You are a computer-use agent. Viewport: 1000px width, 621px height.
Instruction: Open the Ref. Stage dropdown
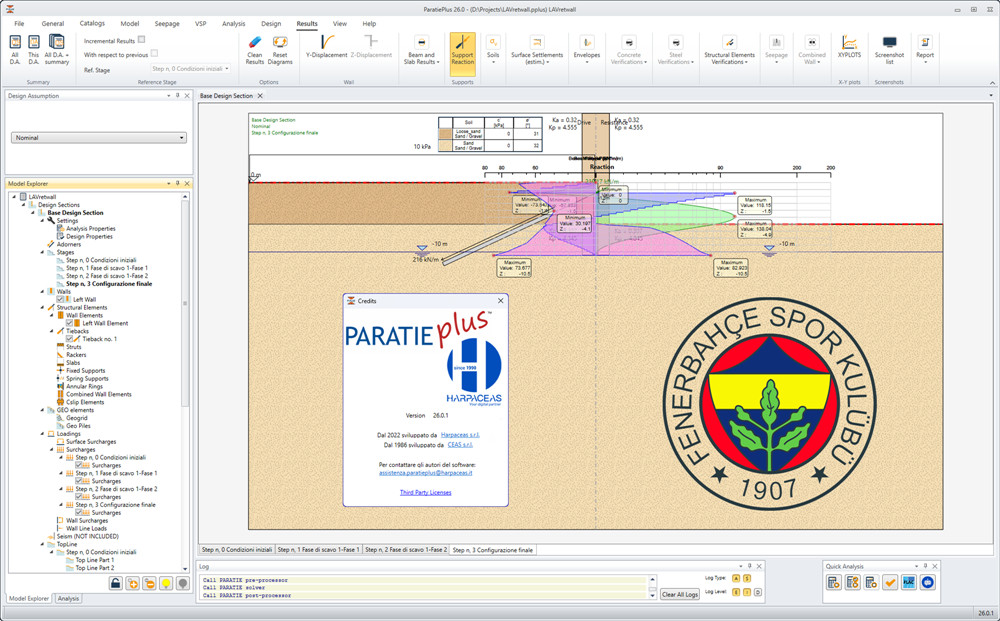point(190,69)
